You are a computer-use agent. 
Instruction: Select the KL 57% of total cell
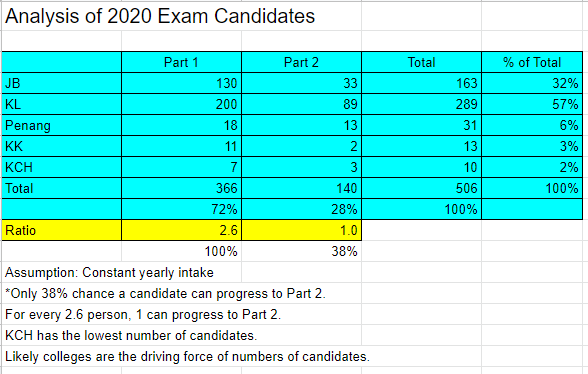coord(532,104)
